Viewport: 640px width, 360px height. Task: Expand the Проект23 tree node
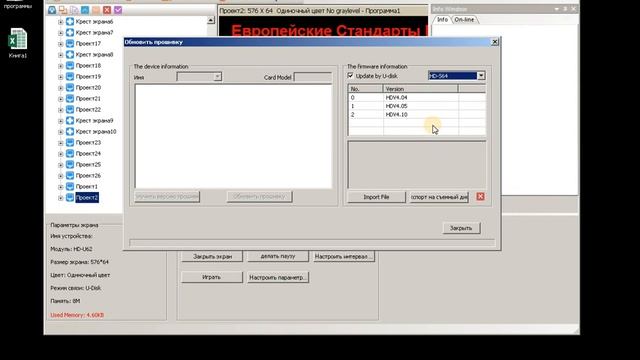point(61,143)
